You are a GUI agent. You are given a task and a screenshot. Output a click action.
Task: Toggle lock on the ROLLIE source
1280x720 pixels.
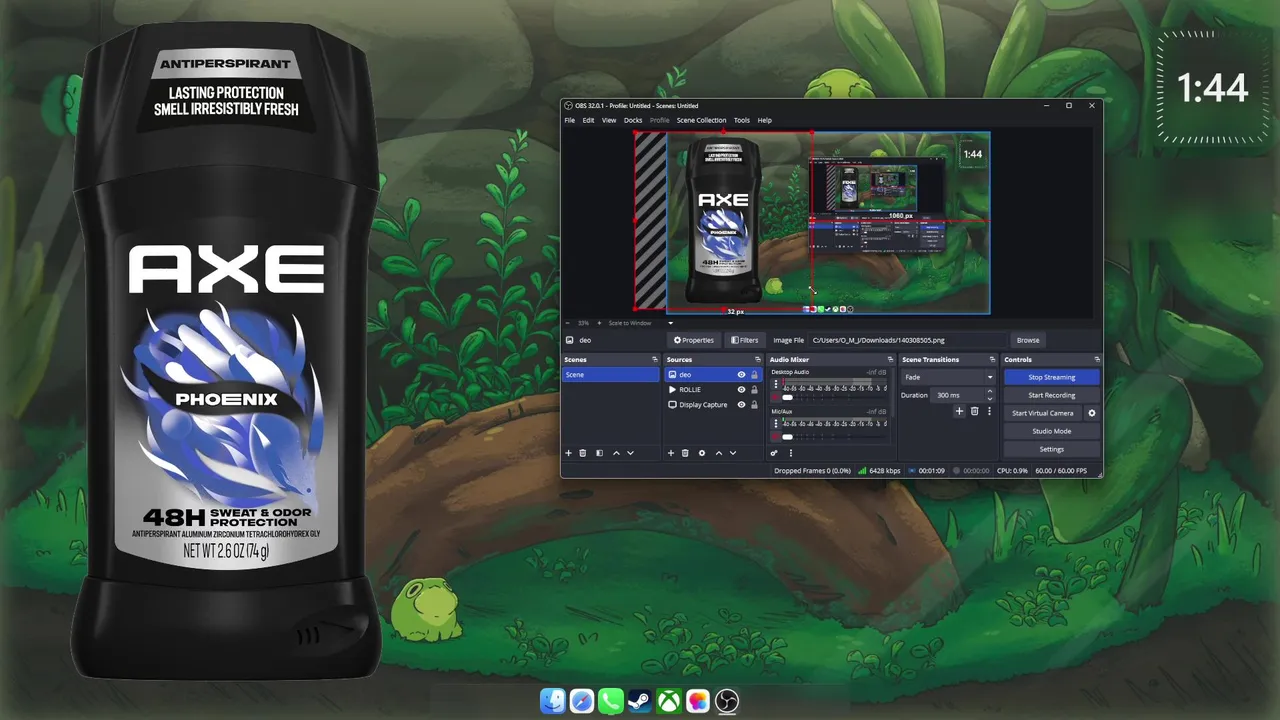point(754,390)
